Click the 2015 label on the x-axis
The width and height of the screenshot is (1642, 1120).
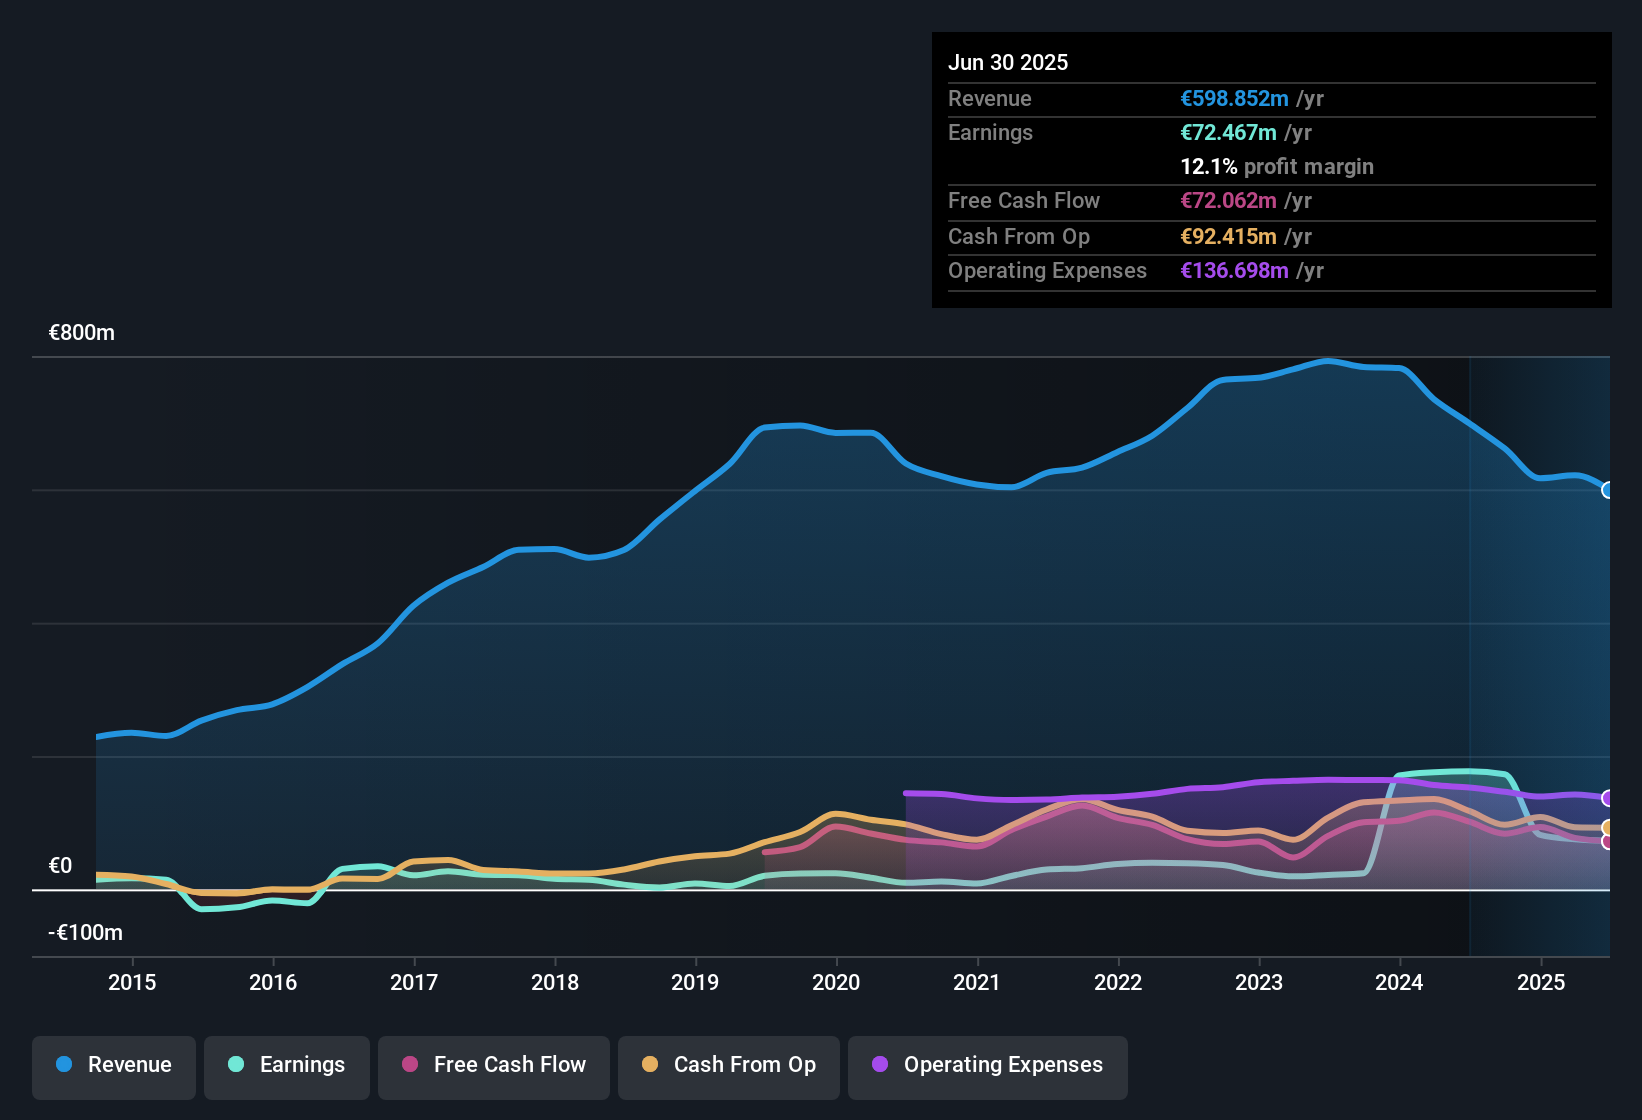point(132,982)
